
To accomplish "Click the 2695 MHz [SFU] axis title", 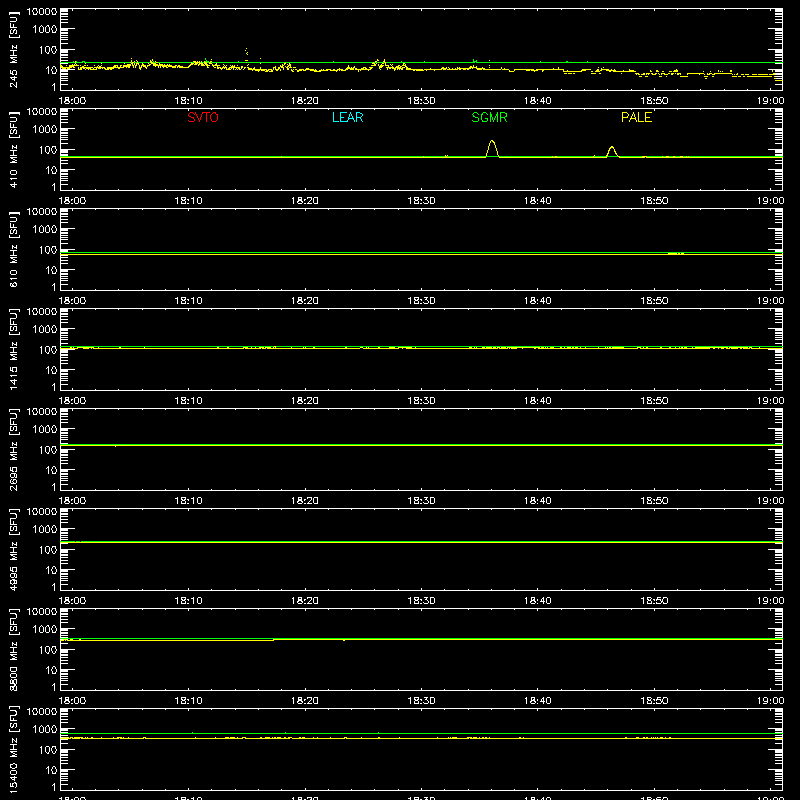I will [13, 449].
